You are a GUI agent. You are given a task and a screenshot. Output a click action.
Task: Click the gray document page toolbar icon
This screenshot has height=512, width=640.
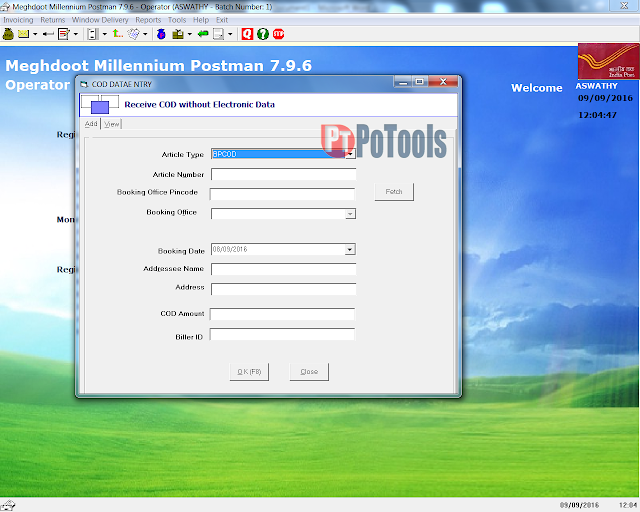[218, 34]
